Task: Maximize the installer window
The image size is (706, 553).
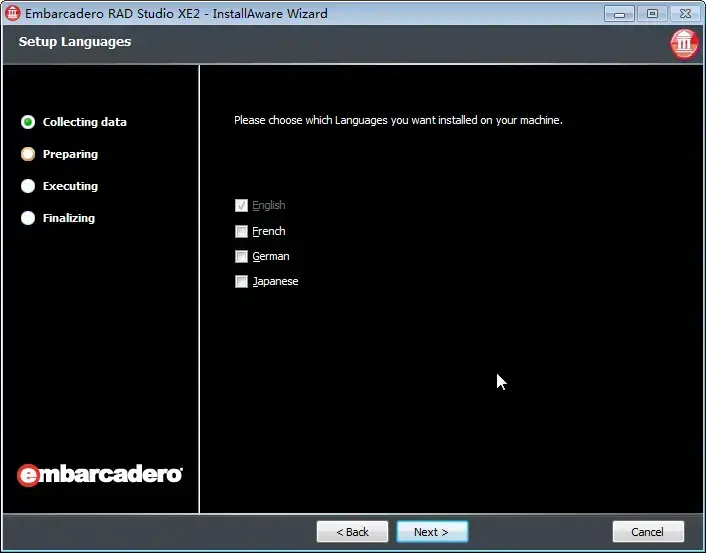Action: coord(652,14)
